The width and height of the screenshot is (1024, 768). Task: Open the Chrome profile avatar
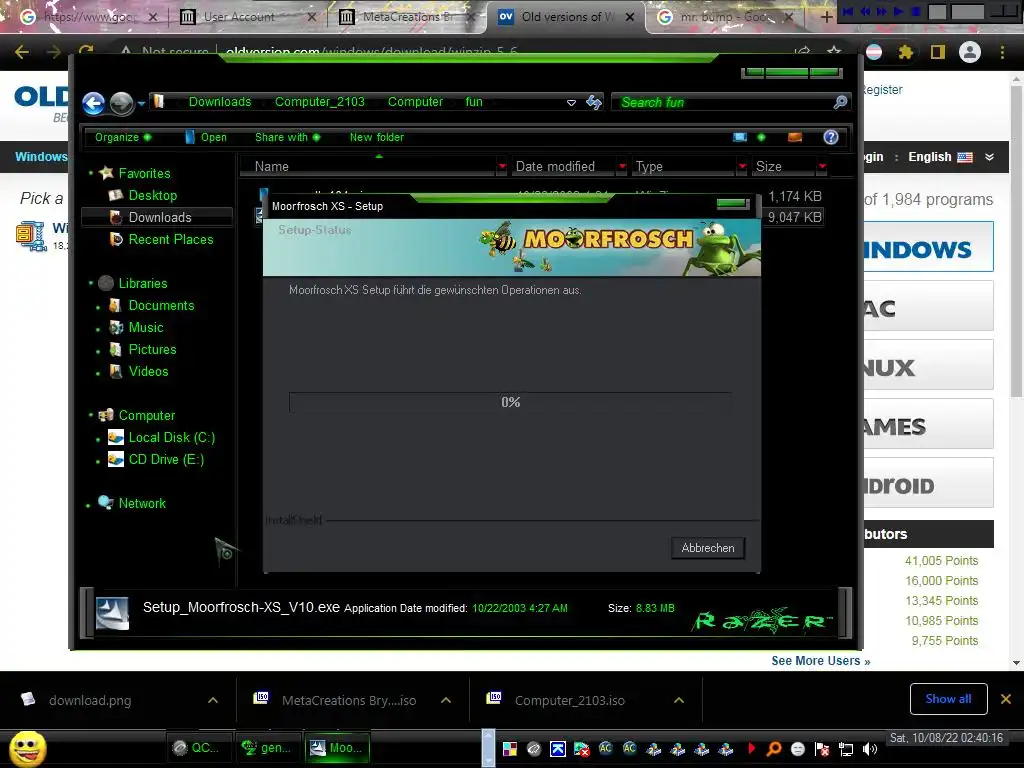(970, 52)
